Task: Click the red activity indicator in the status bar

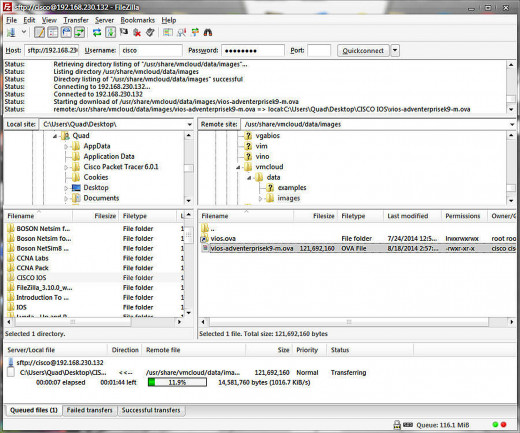Action: pyautogui.click(x=504, y=425)
